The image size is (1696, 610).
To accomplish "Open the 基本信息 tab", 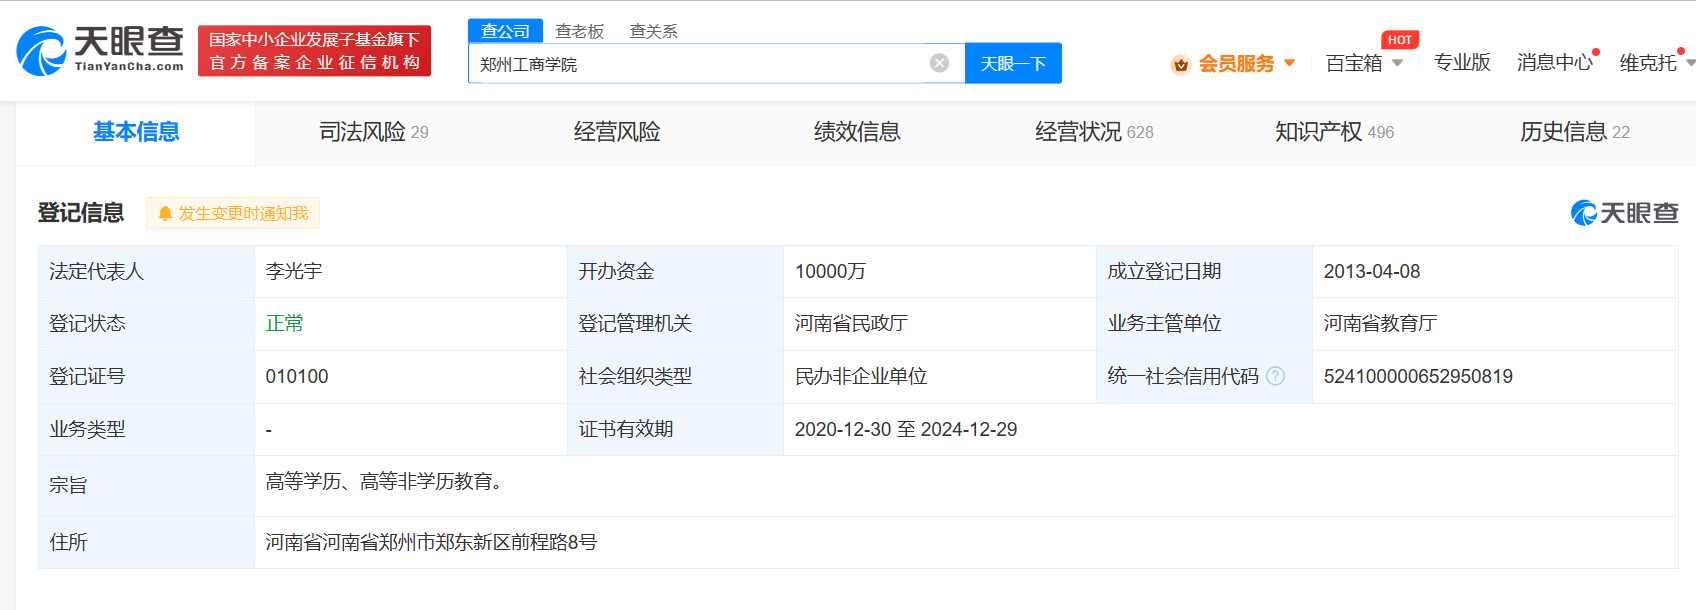I will [136, 132].
